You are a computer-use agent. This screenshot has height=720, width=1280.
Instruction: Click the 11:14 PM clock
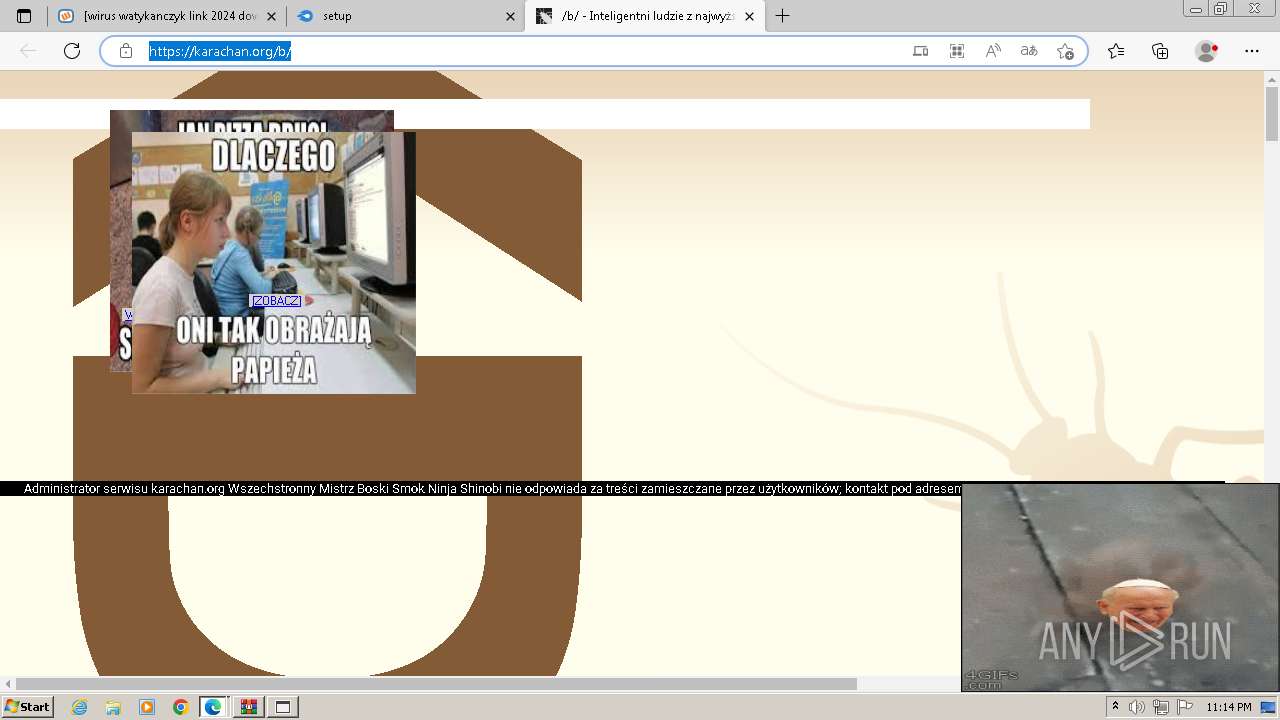click(1229, 707)
